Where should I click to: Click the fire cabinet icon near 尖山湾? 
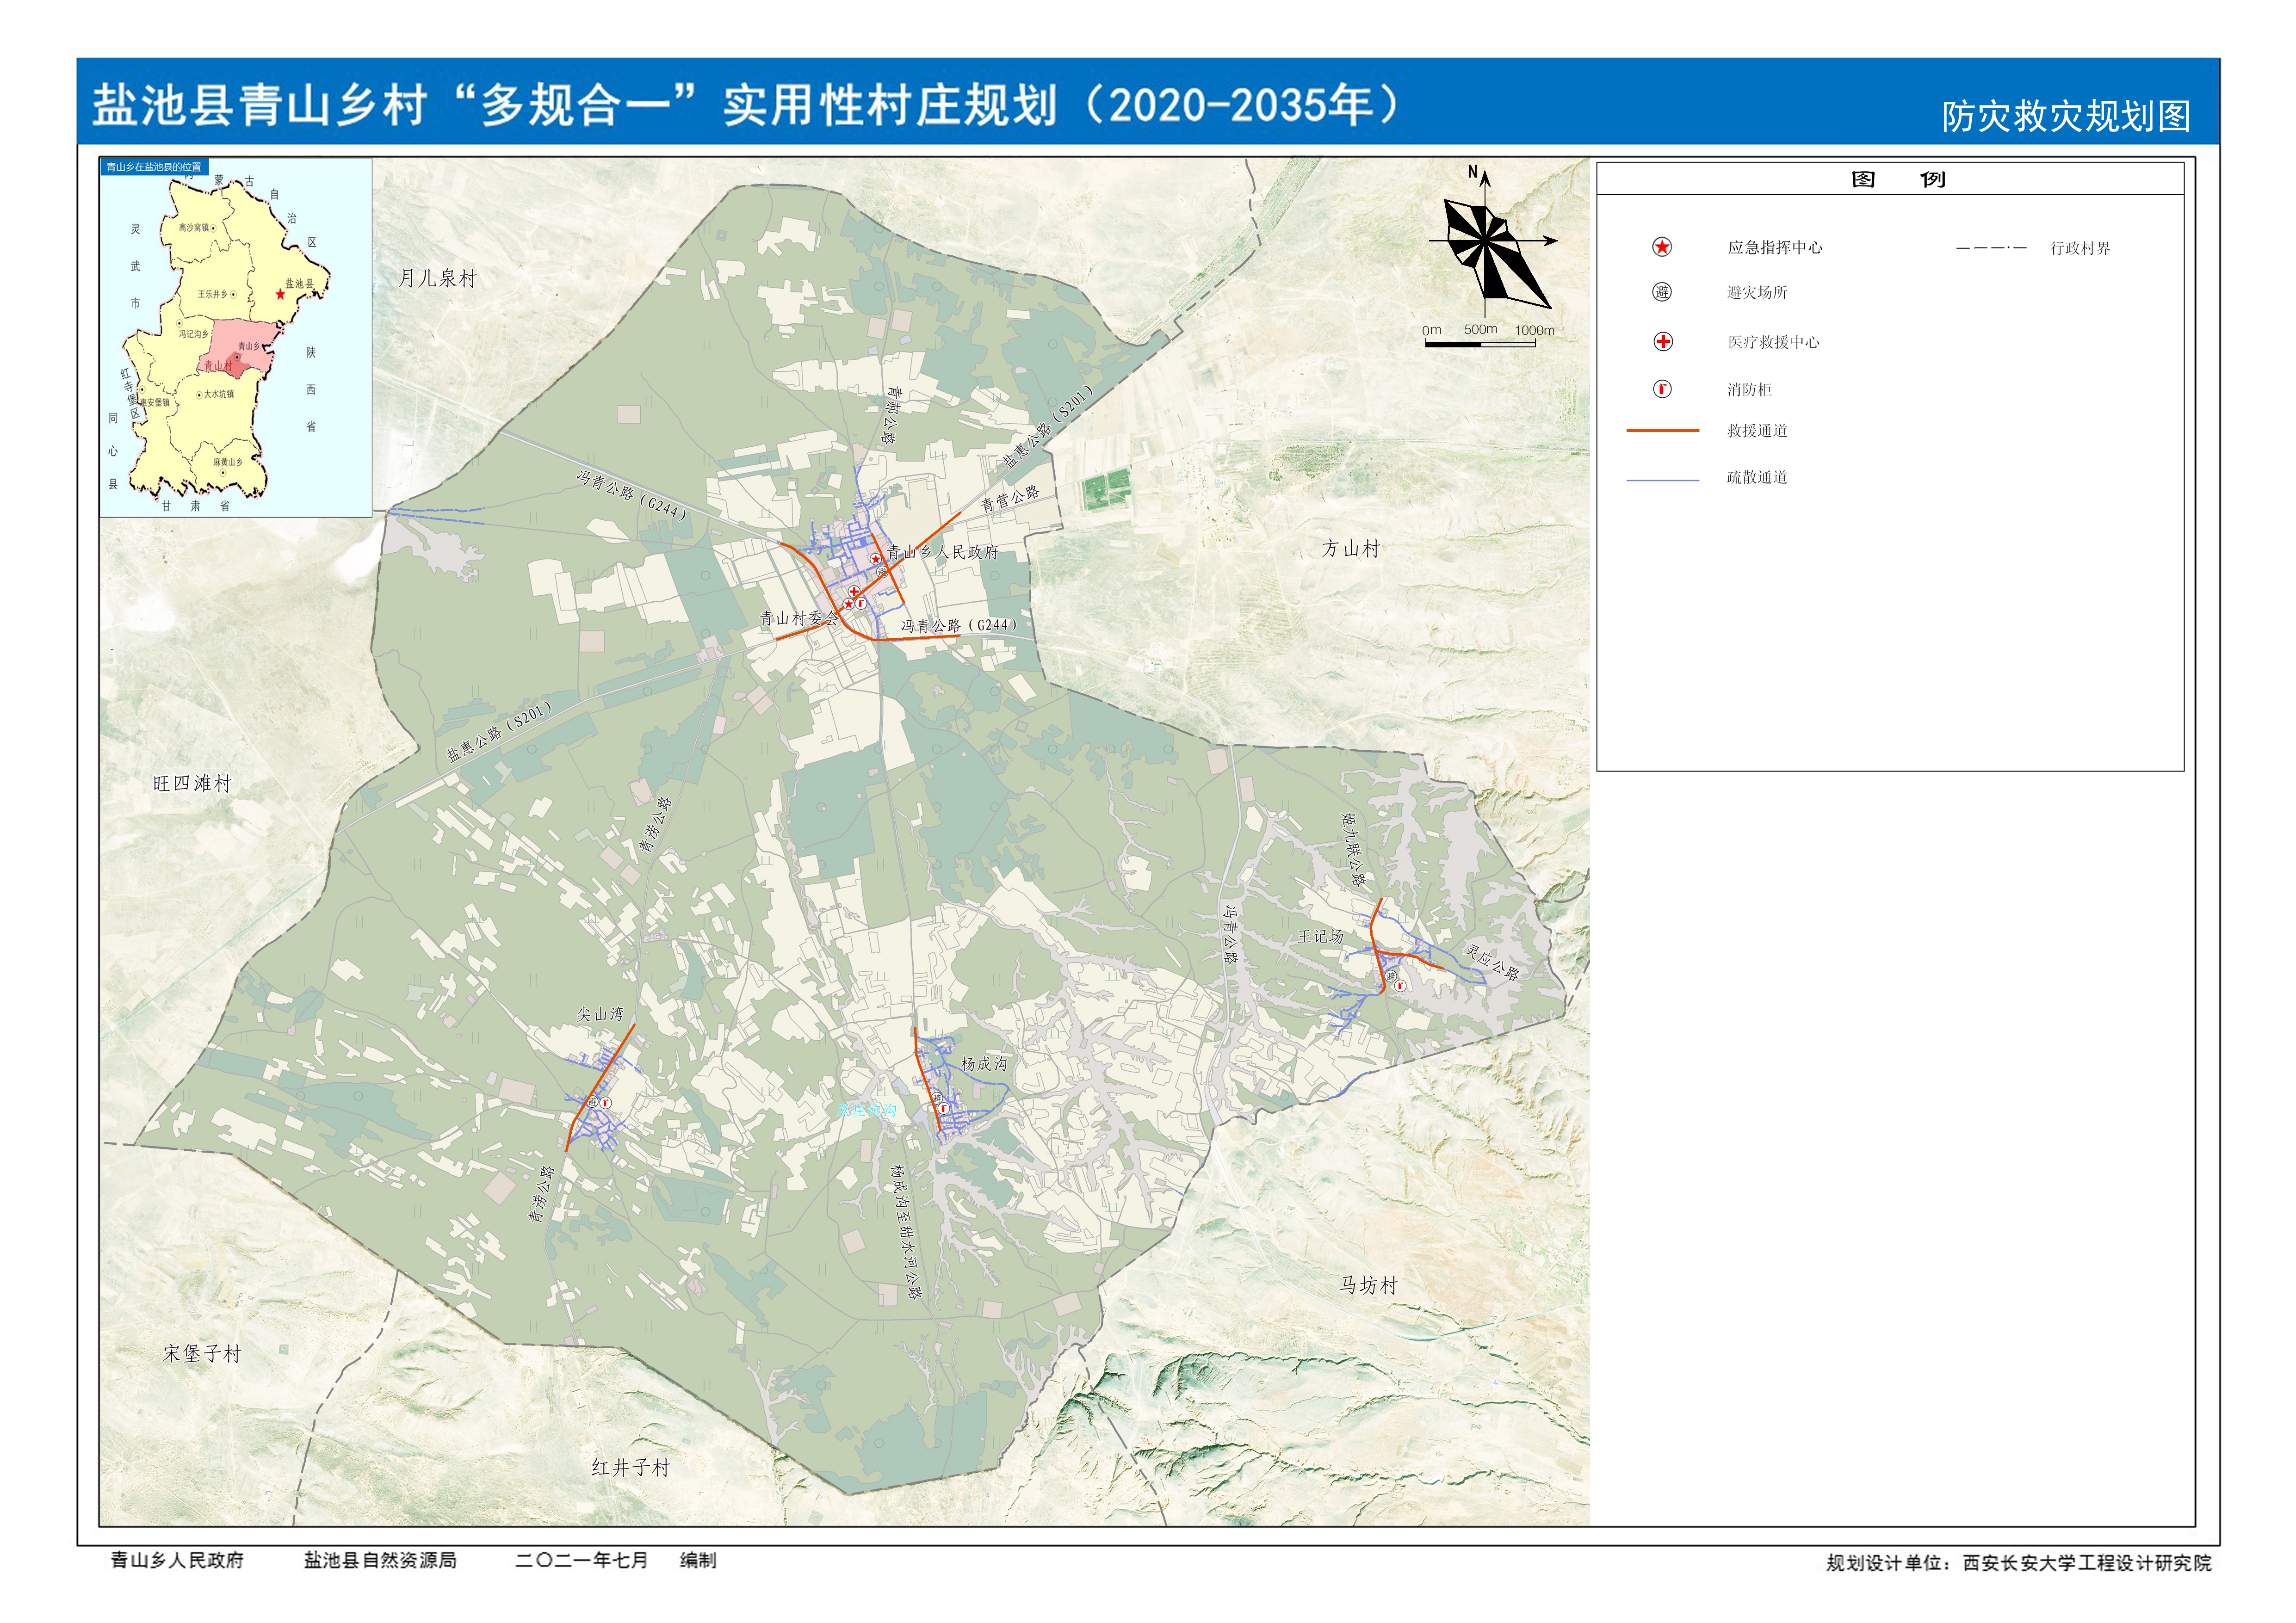[605, 1102]
